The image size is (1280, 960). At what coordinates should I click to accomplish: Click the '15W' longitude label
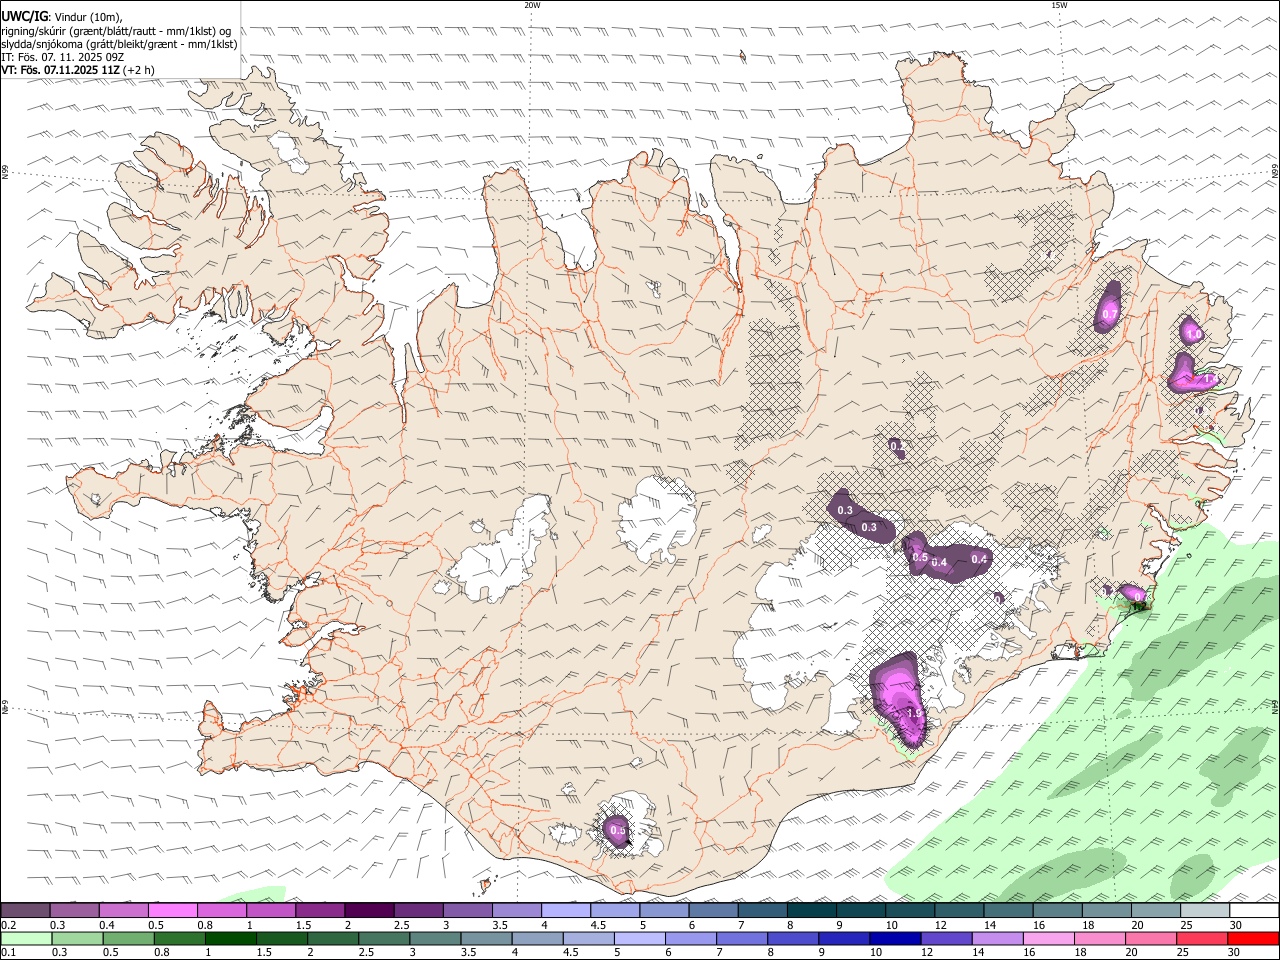pos(1059,5)
